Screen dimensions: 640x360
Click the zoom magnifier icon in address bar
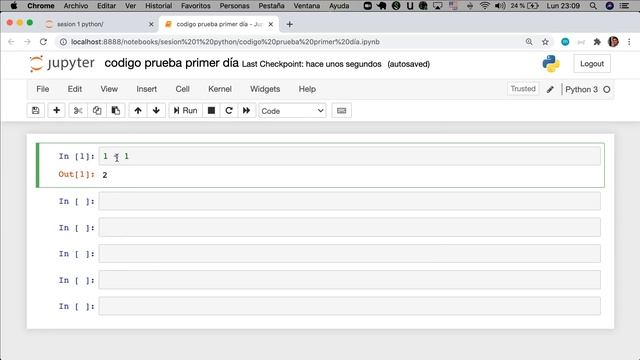(x=529, y=42)
